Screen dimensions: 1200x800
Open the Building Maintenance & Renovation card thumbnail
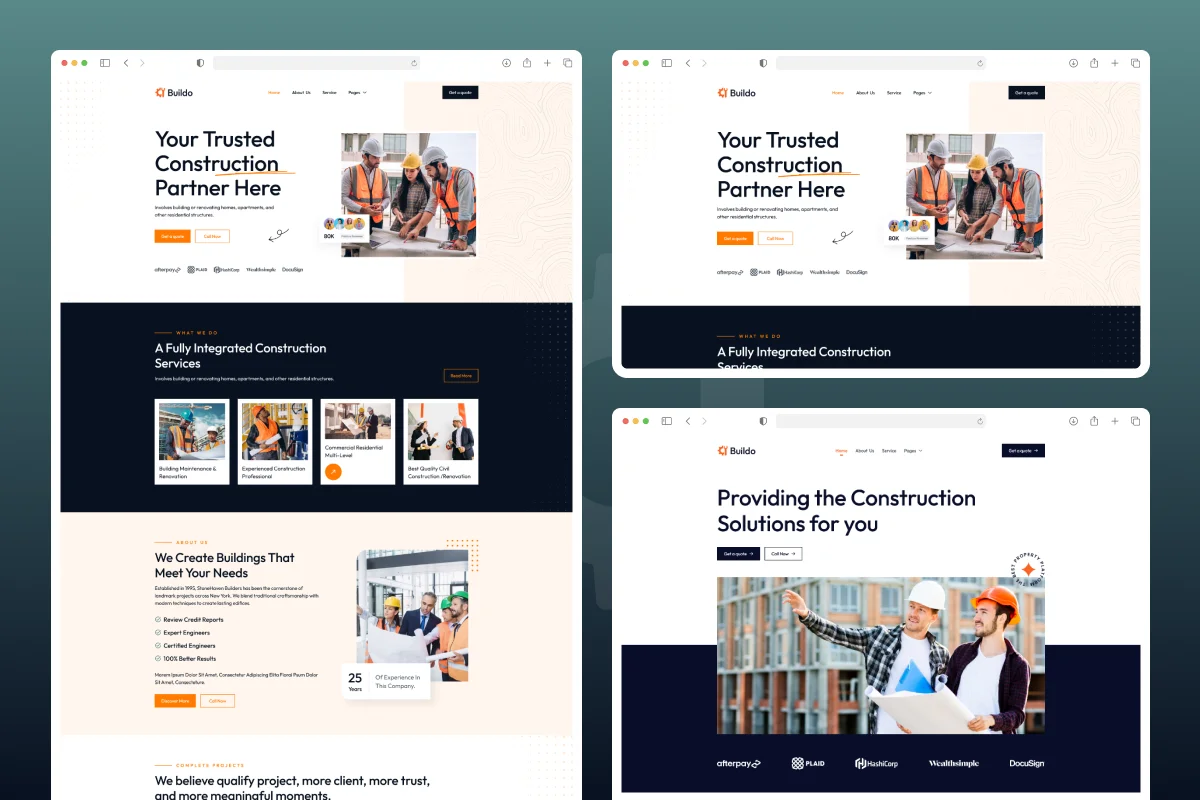coord(192,431)
